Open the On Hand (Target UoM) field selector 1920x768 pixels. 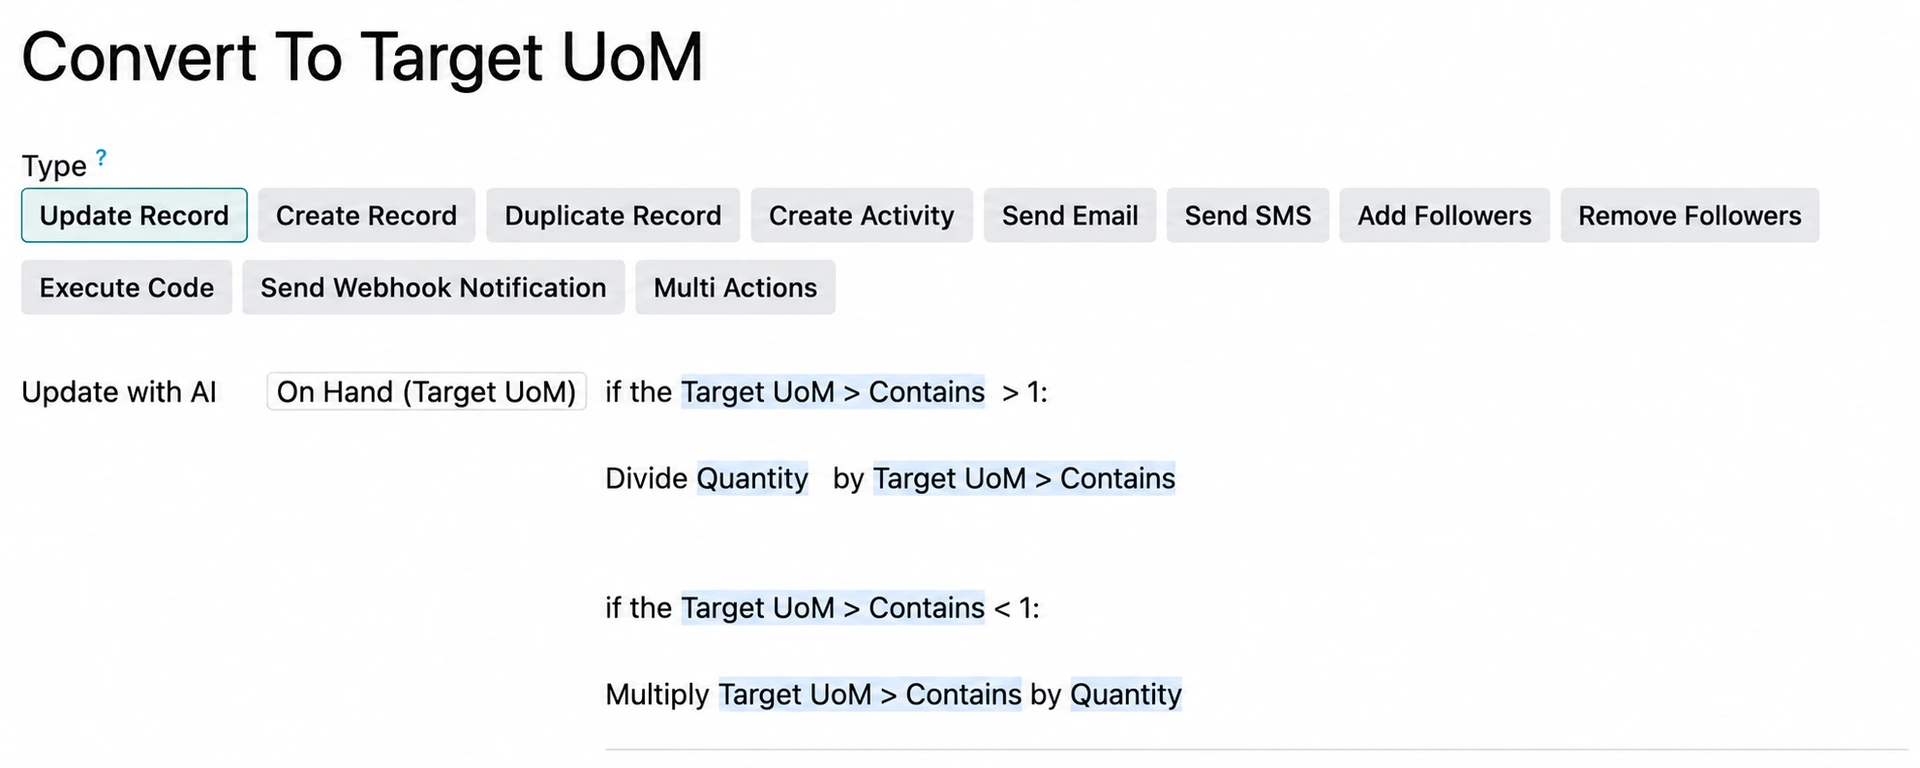[x=426, y=391]
